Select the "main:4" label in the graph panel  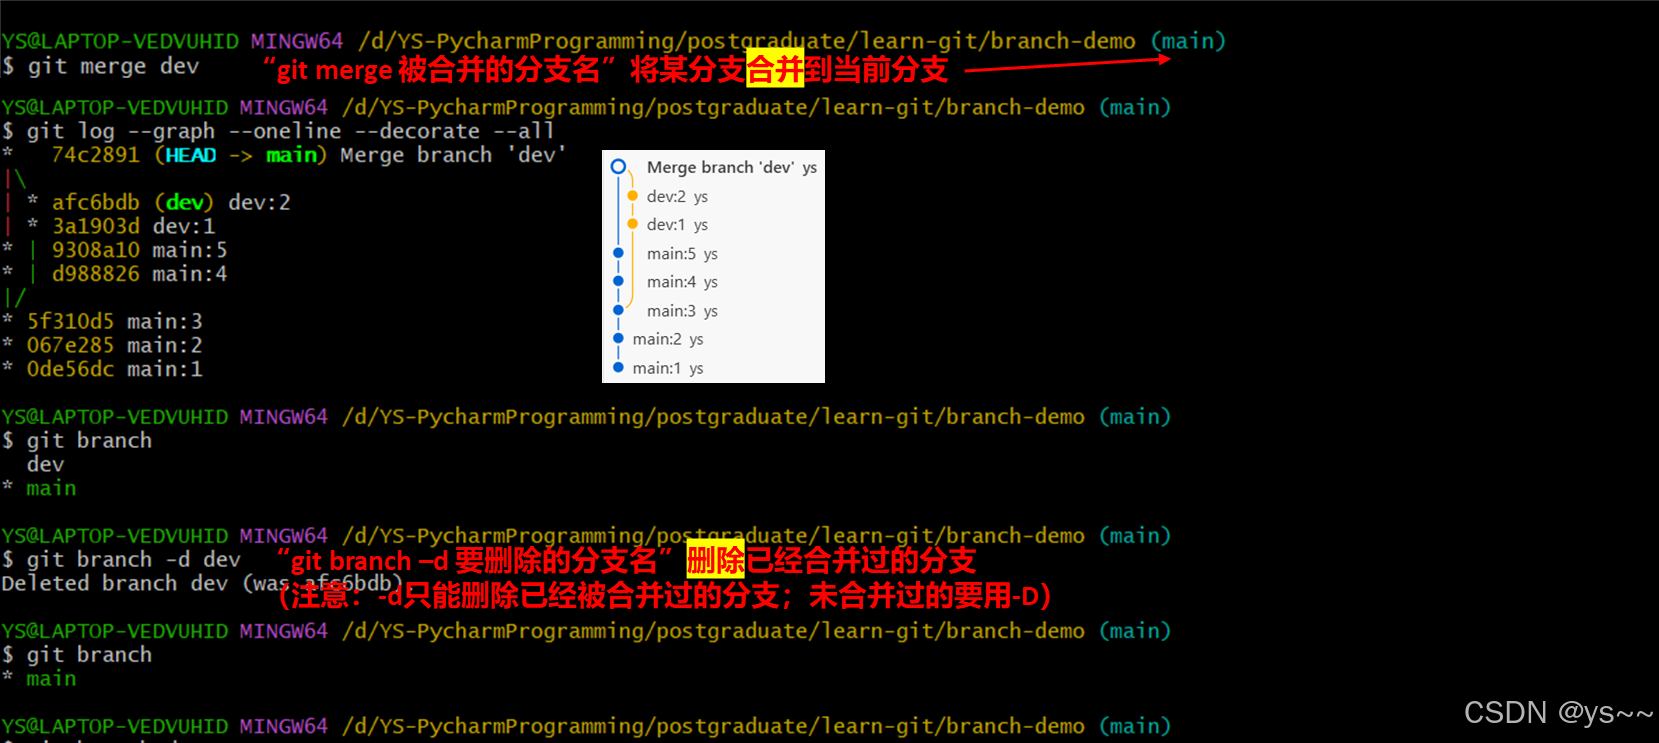pyautogui.click(x=671, y=281)
